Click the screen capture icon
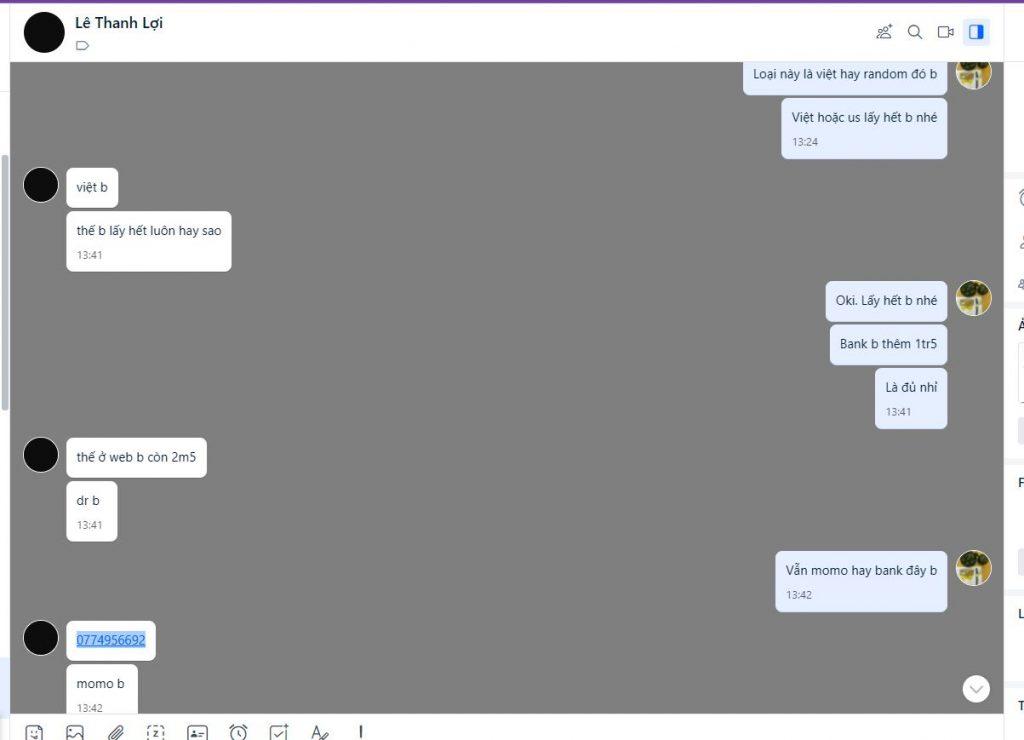This screenshot has height=740, width=1024. click(x=156, y=732)
